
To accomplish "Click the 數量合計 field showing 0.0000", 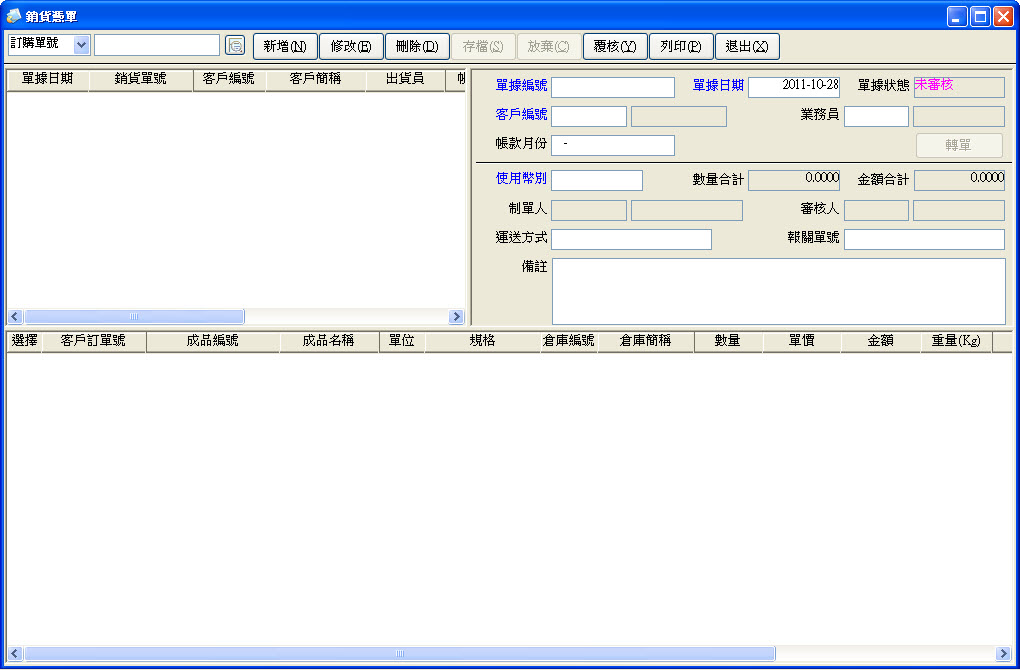I will (794, 180).
